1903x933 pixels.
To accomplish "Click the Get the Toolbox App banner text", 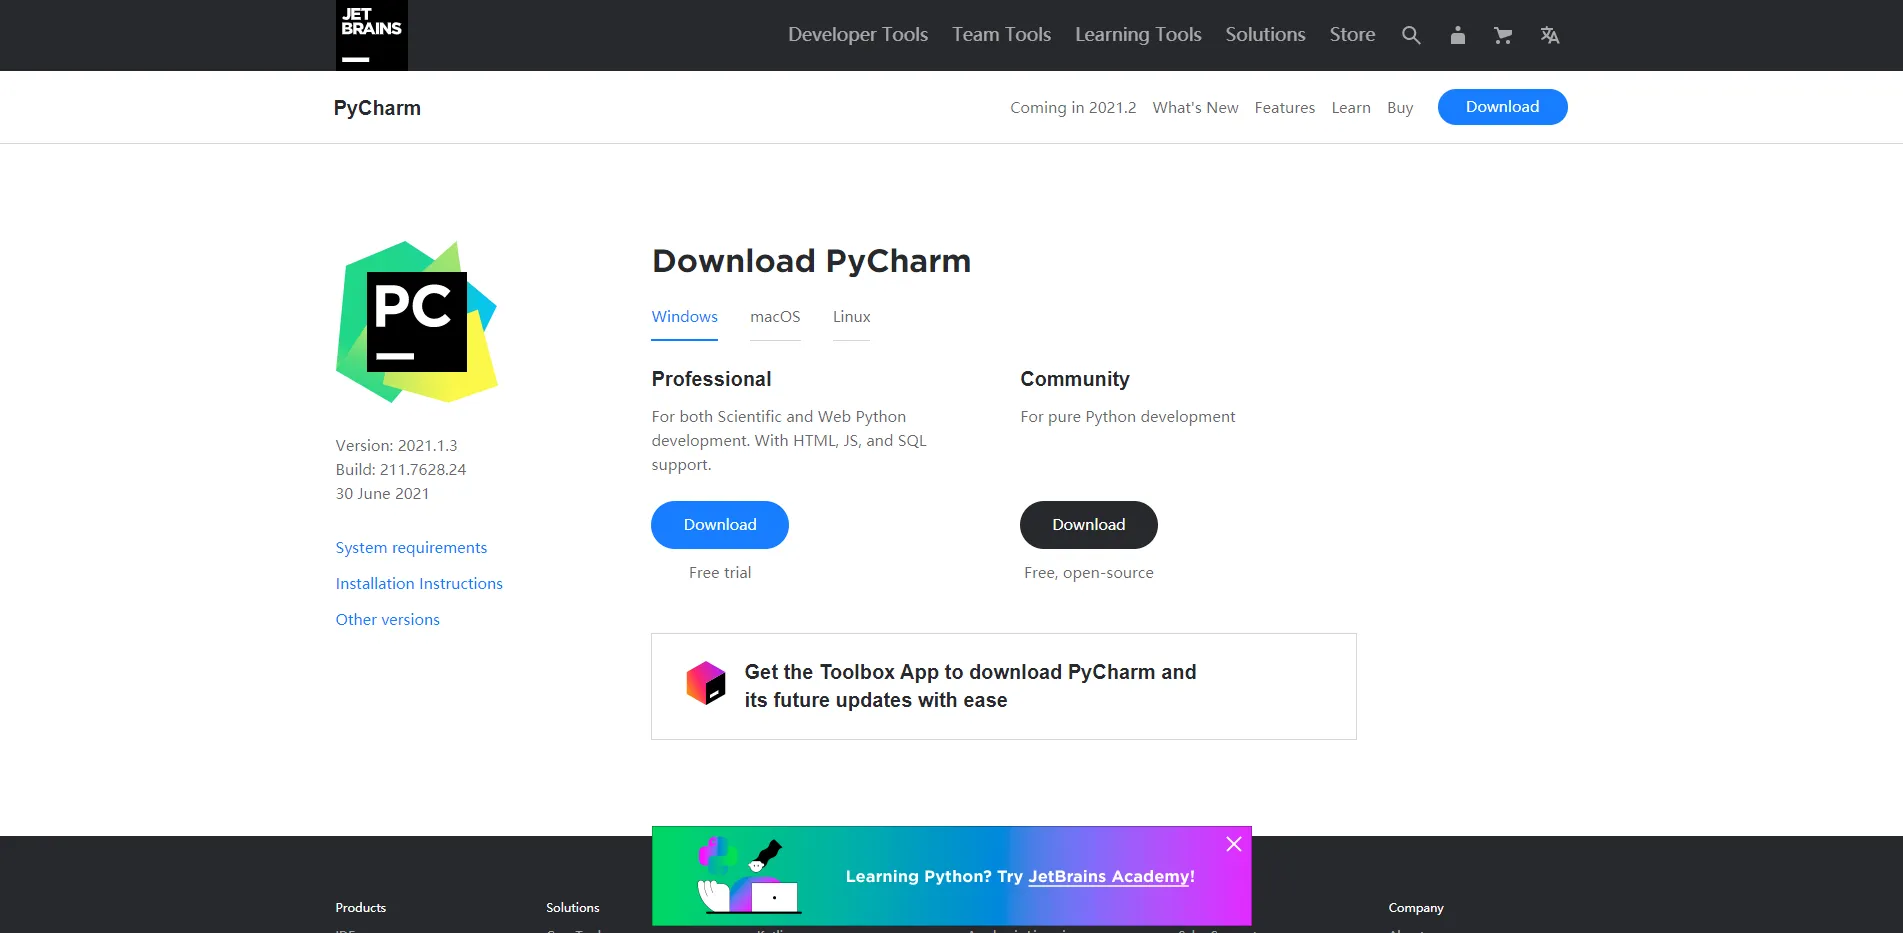I will [x=970, y=686].
